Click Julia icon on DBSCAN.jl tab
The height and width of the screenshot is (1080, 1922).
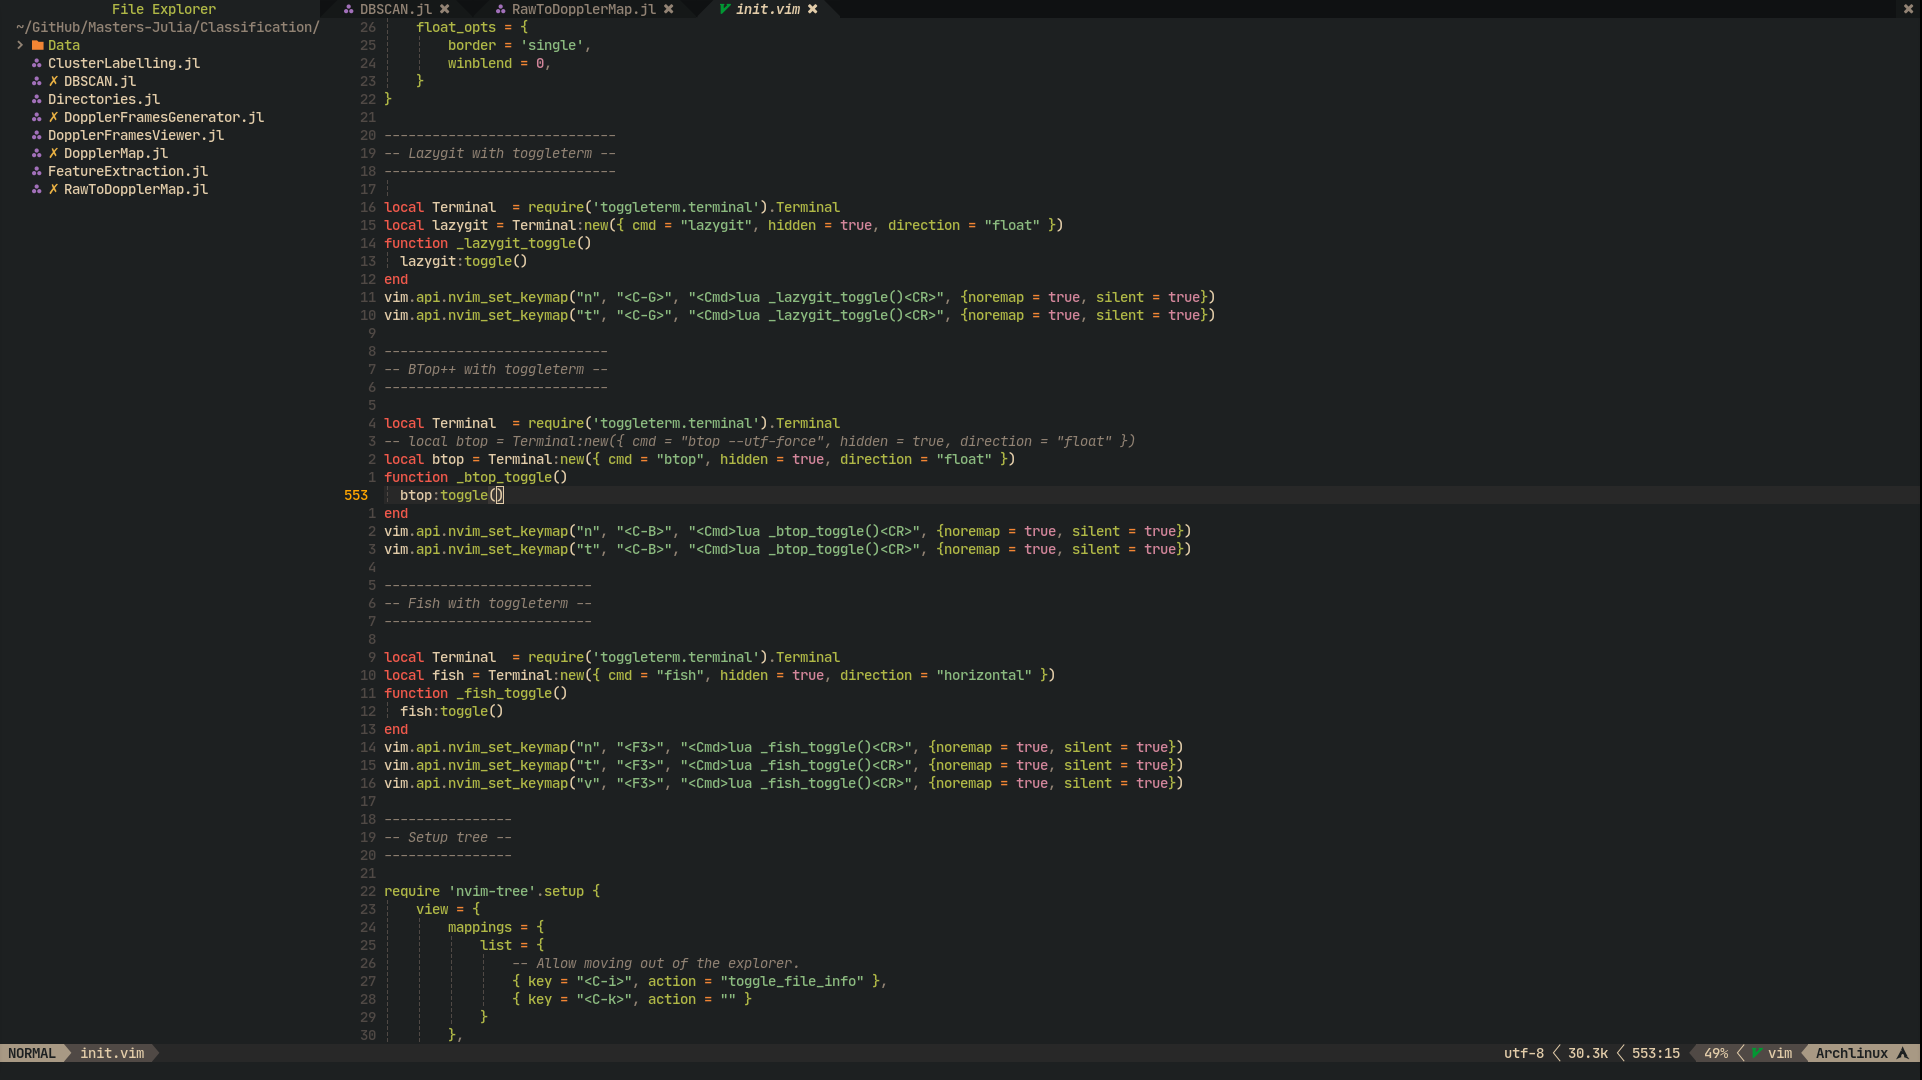(x=348, y=9)
